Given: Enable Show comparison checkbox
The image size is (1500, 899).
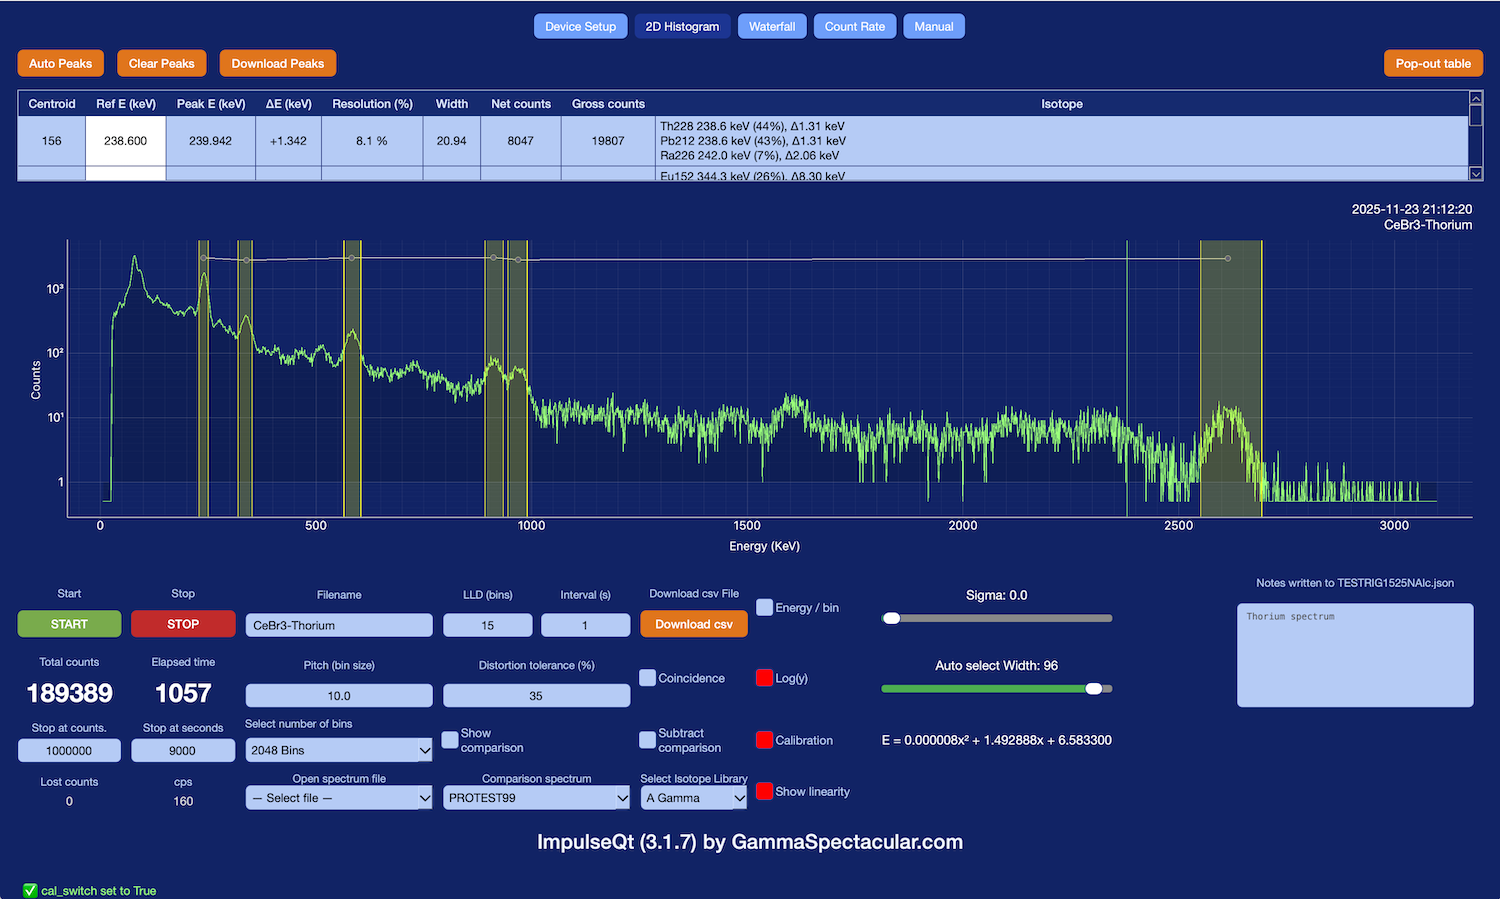Looking at the screenshot, I should tap(450, 740).
